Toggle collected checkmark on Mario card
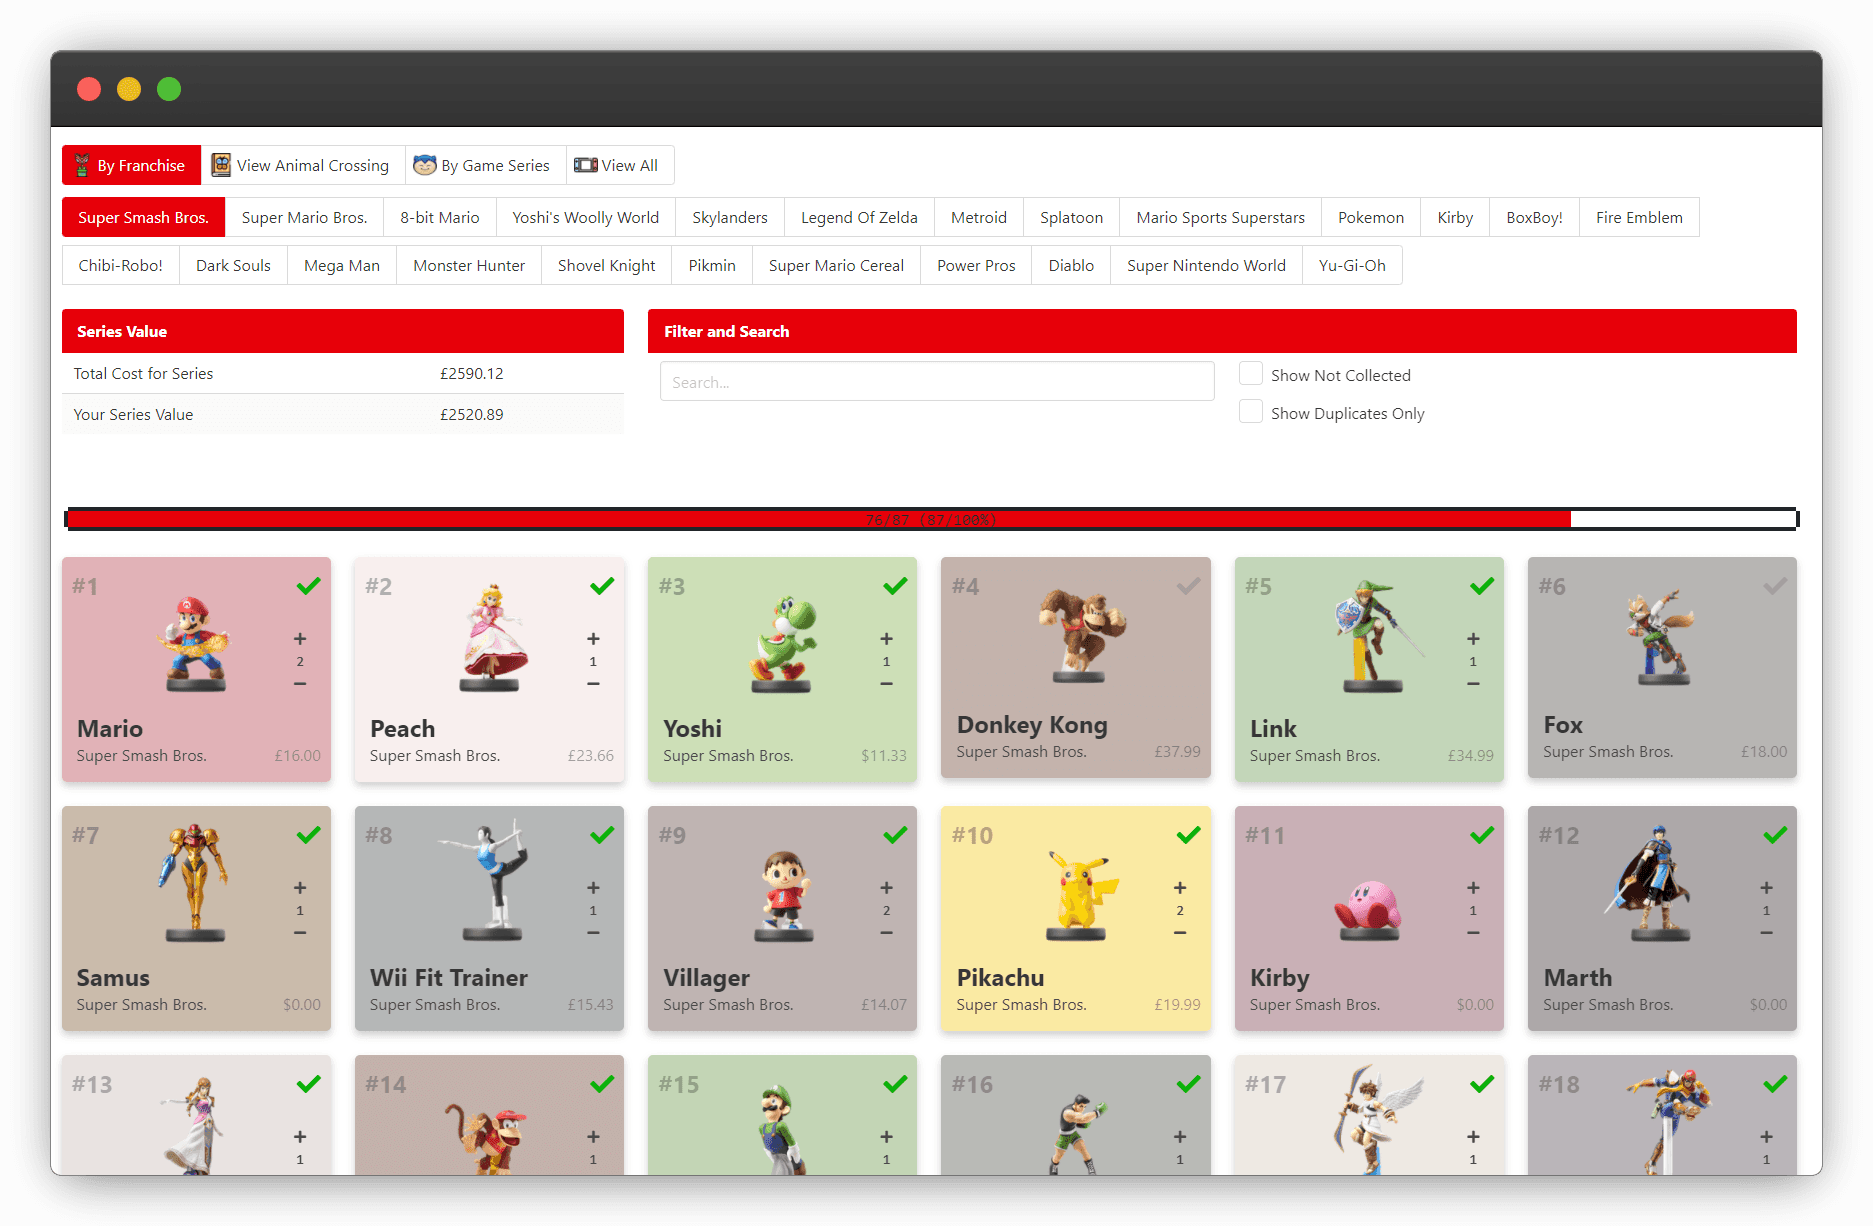The height and width of the screenshot is (1226, 1873). click(309, 586)
